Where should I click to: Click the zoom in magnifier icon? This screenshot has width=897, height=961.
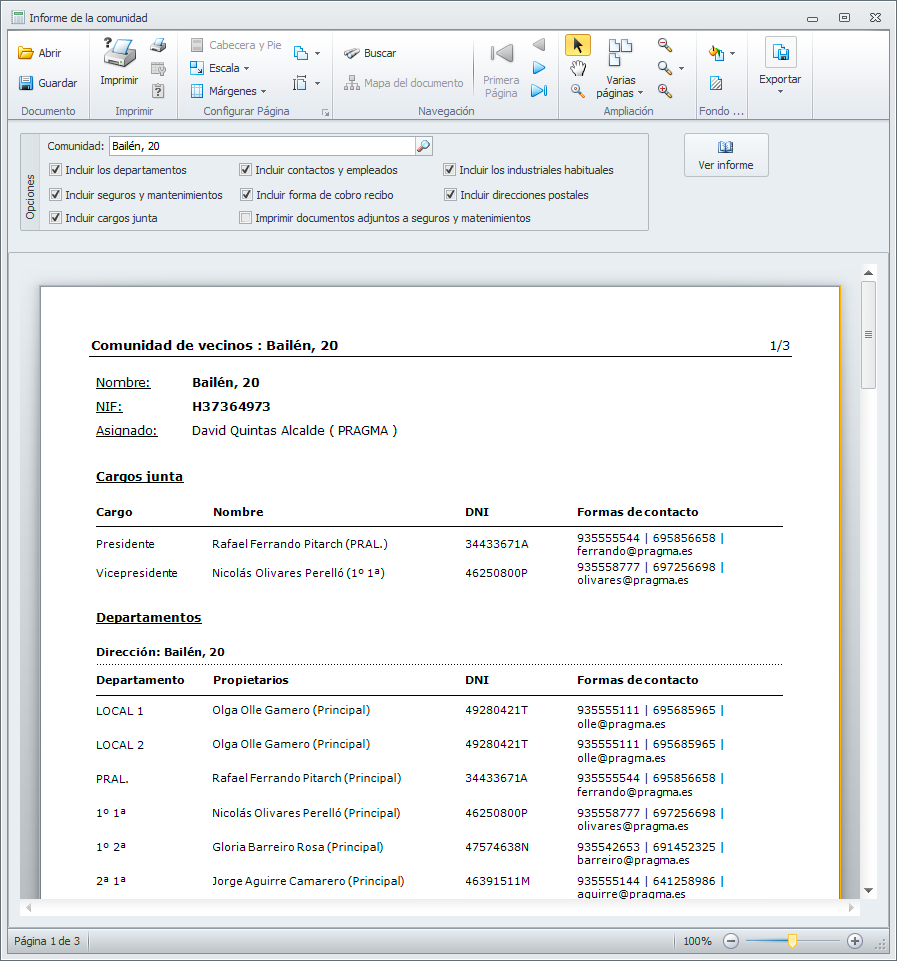coord(665,91)
